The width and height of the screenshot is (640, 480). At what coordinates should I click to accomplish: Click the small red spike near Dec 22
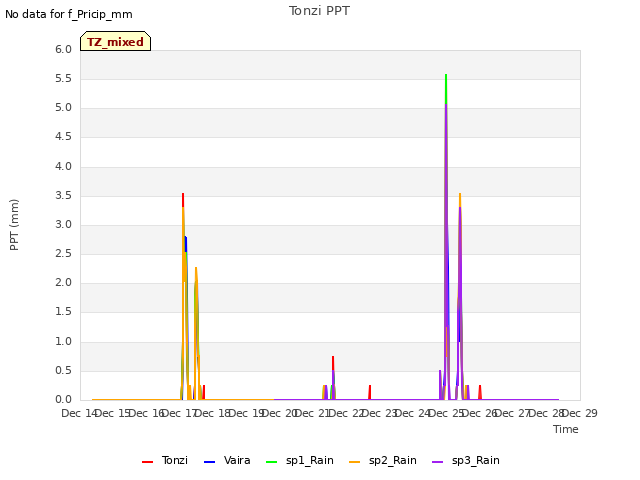tap(370, 391)
